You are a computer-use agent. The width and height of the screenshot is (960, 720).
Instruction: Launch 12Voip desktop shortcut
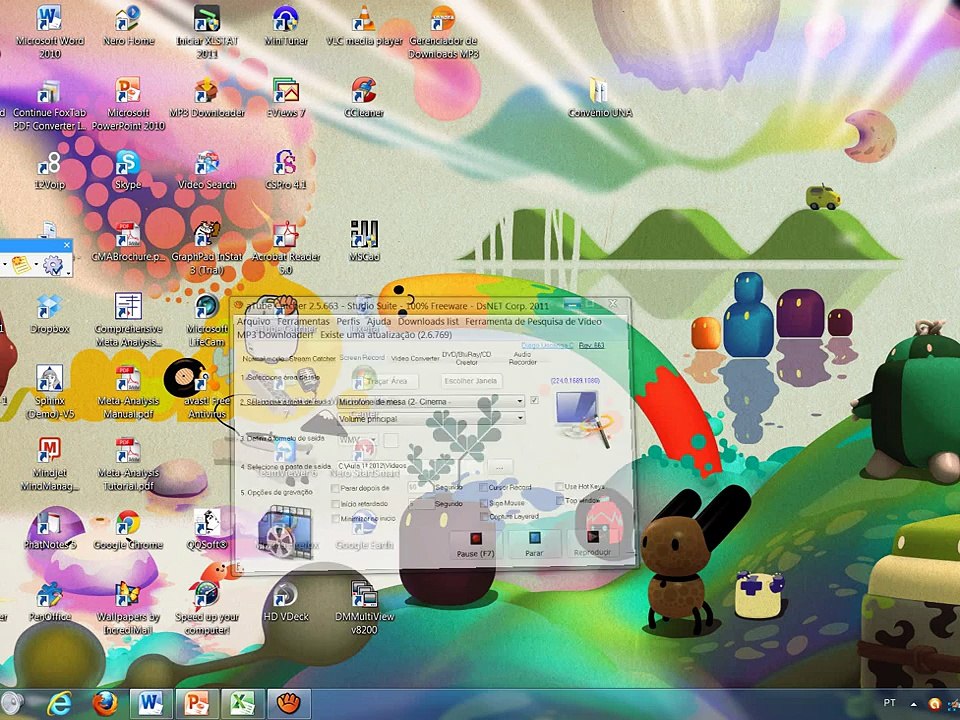point(50,170)
